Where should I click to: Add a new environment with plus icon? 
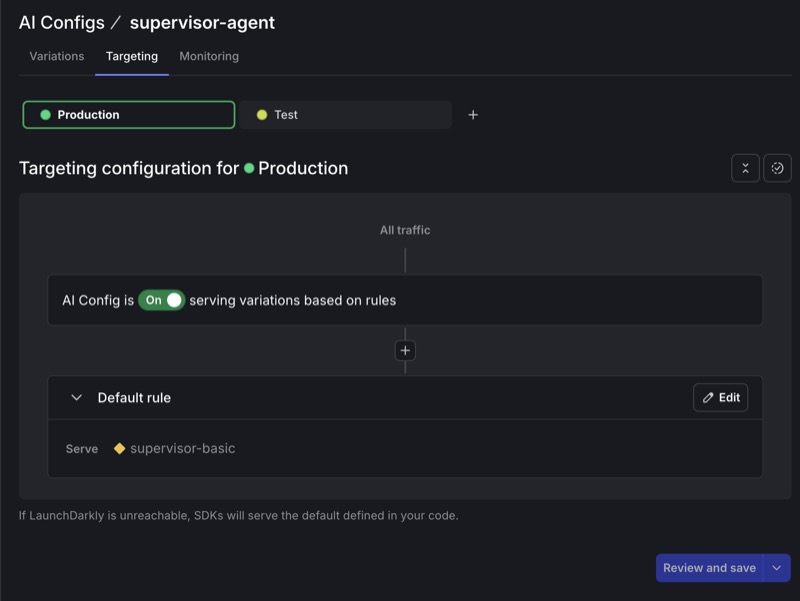point(473,115)
